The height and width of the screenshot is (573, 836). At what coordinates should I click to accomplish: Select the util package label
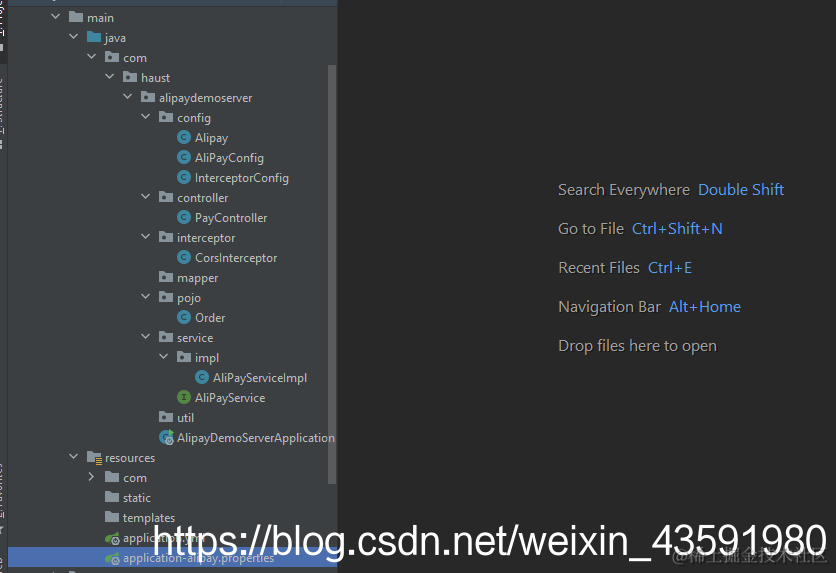tap(186, 418)
